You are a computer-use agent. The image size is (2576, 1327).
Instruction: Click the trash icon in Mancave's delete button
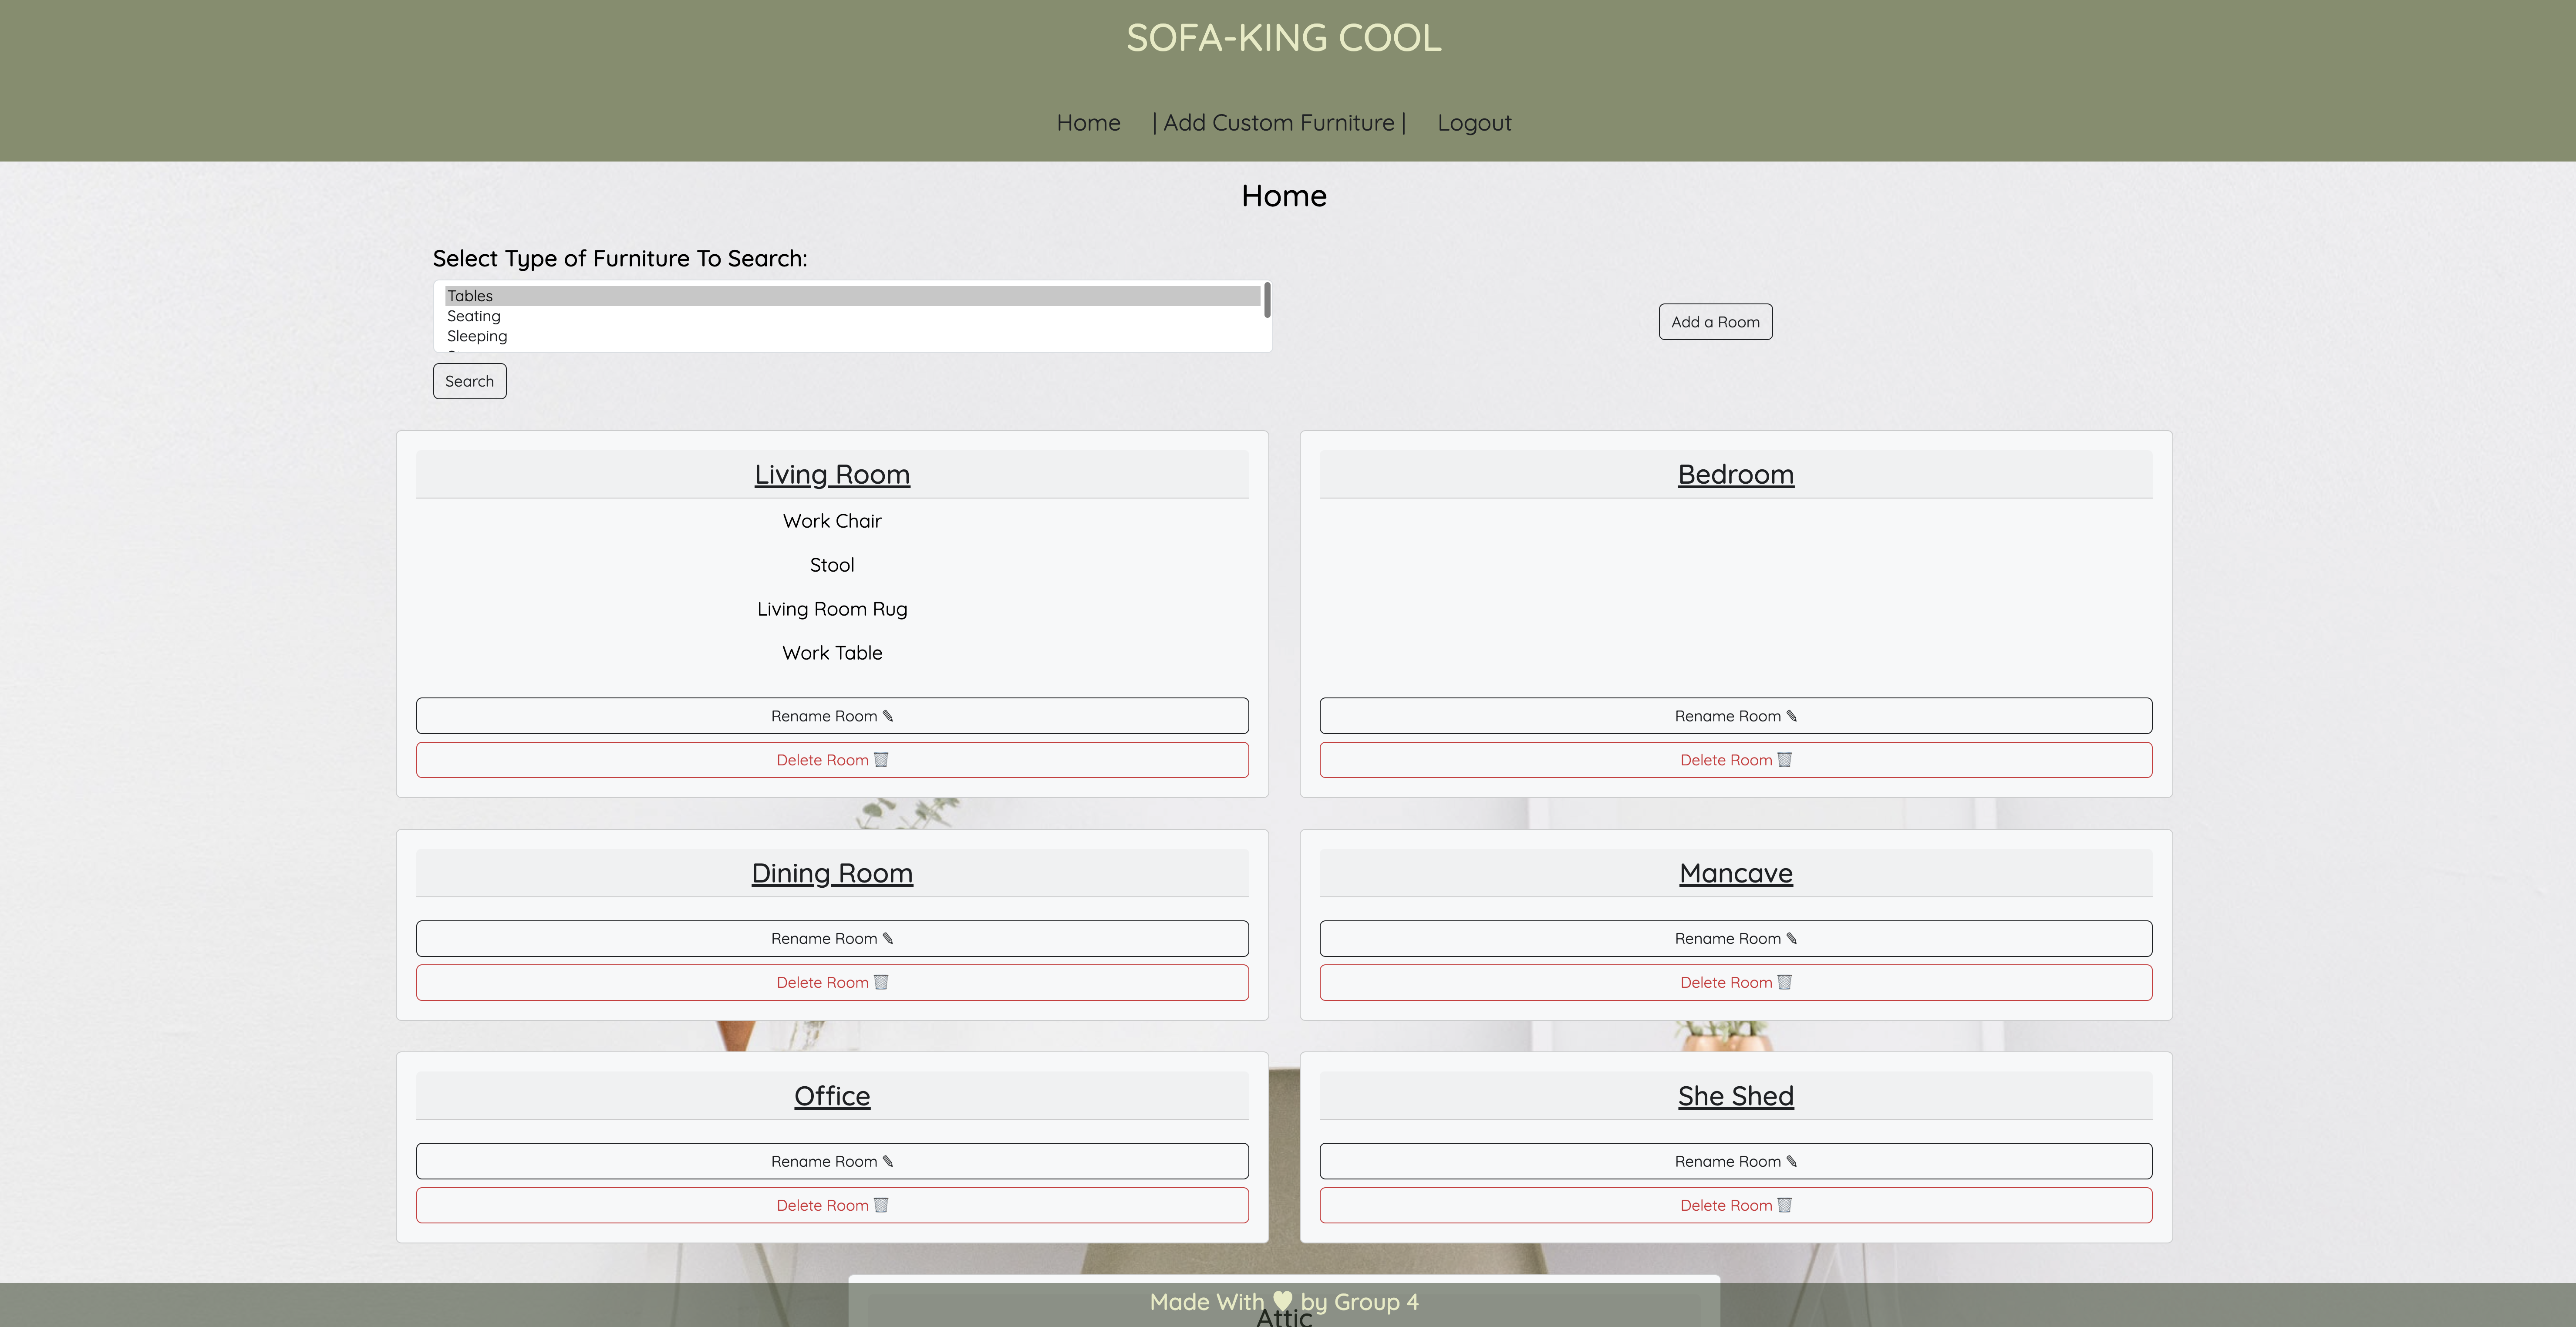click(x=1784, y=982)
